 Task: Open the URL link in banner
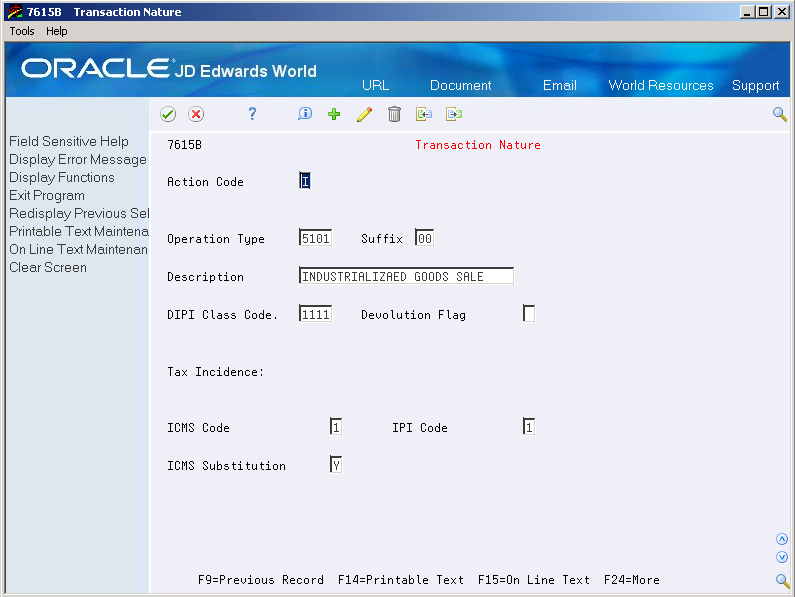click(375, 85)
